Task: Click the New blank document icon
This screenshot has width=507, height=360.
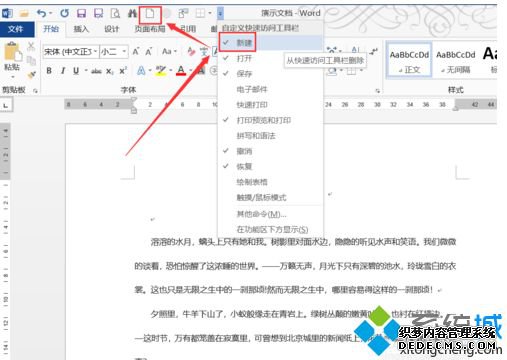Action: (150, 14)
